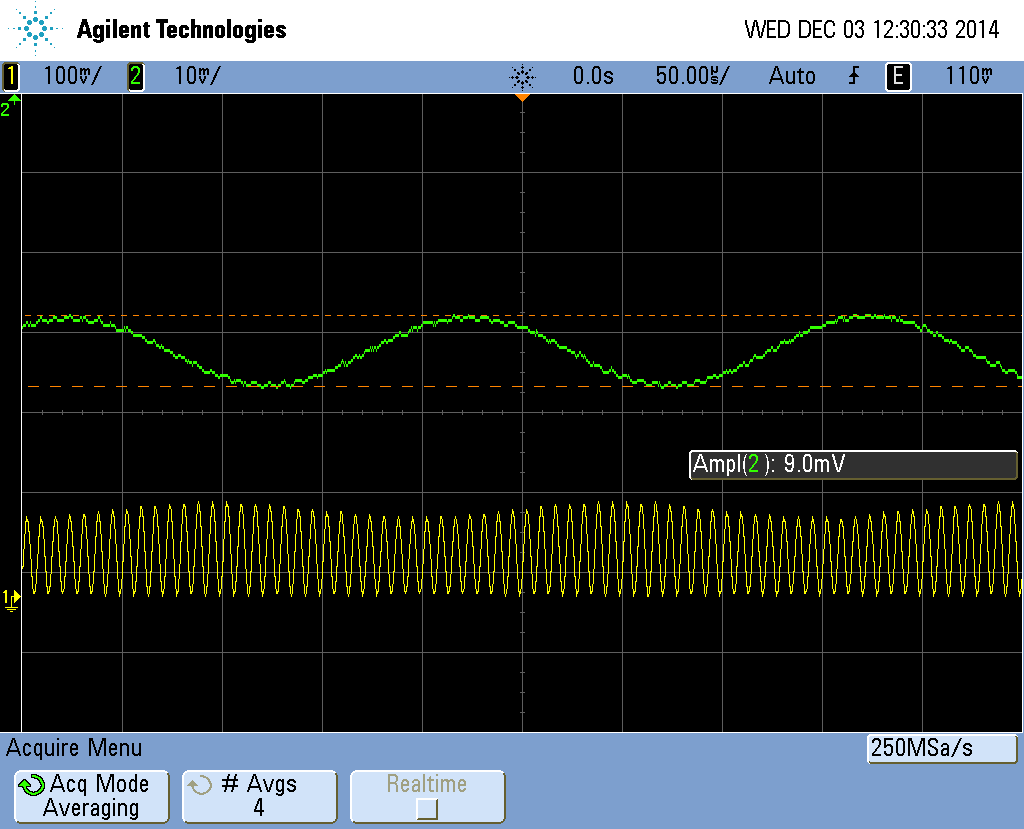Click the 110mV trigger level value
The width and height of the screenshot is (1024, 829).
tap(968, 76)
